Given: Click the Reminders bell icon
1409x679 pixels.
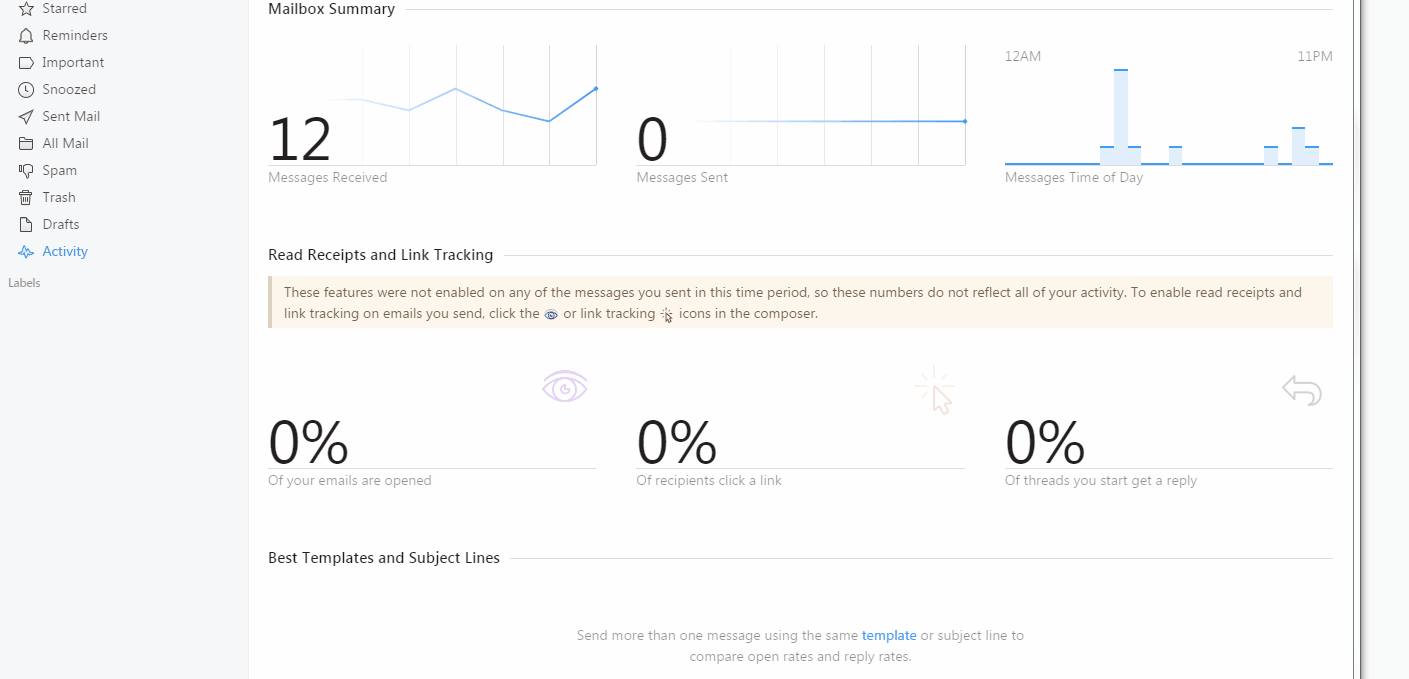Looking at the screenshot, I should 26,36.
